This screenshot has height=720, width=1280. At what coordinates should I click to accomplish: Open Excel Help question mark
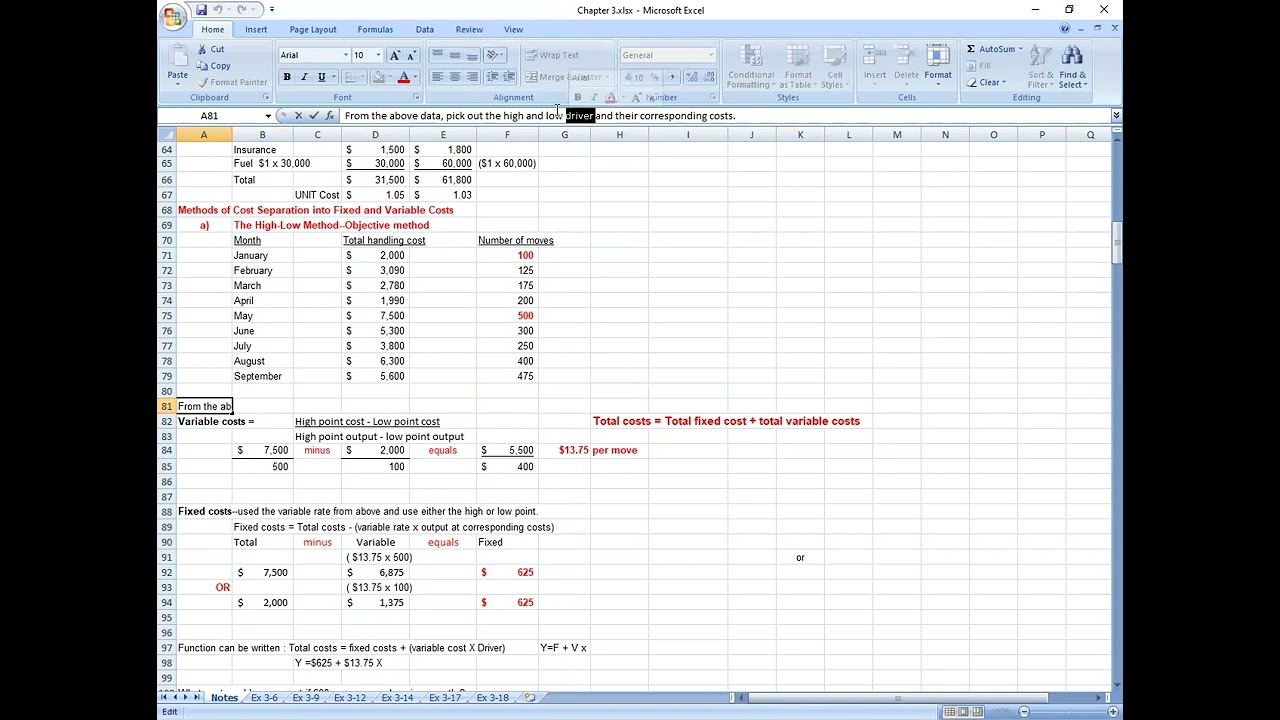pyautogui.click(x=1065, y=29)
